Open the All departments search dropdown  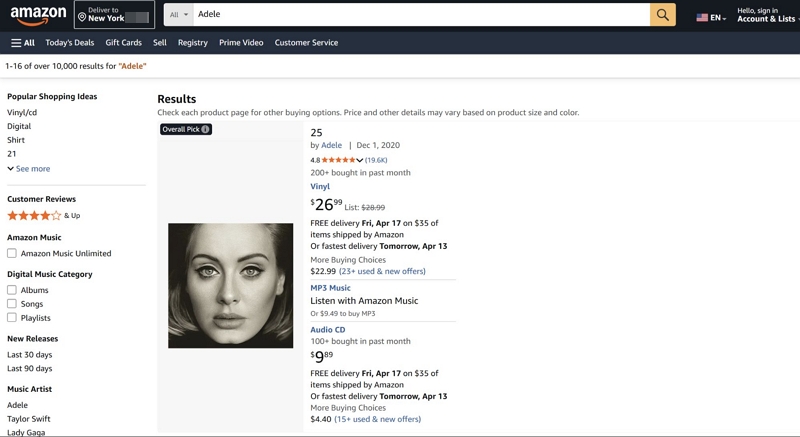point(179,15)
